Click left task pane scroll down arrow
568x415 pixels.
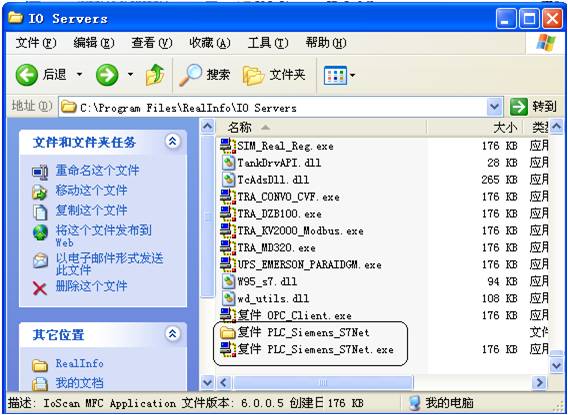(207, 382)
